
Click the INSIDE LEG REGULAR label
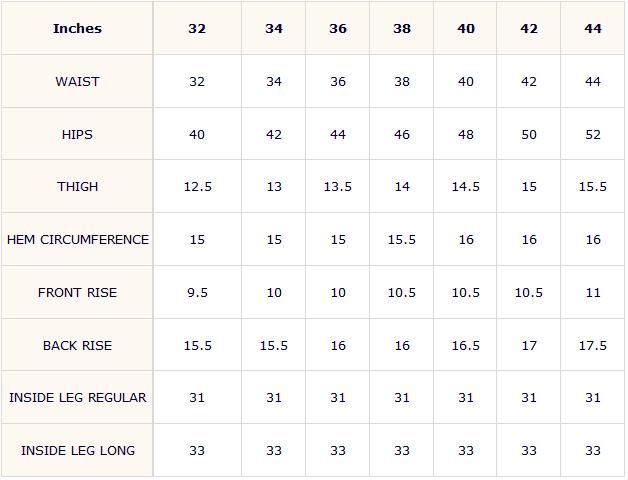pyautogui.click(x=77, y=397)
